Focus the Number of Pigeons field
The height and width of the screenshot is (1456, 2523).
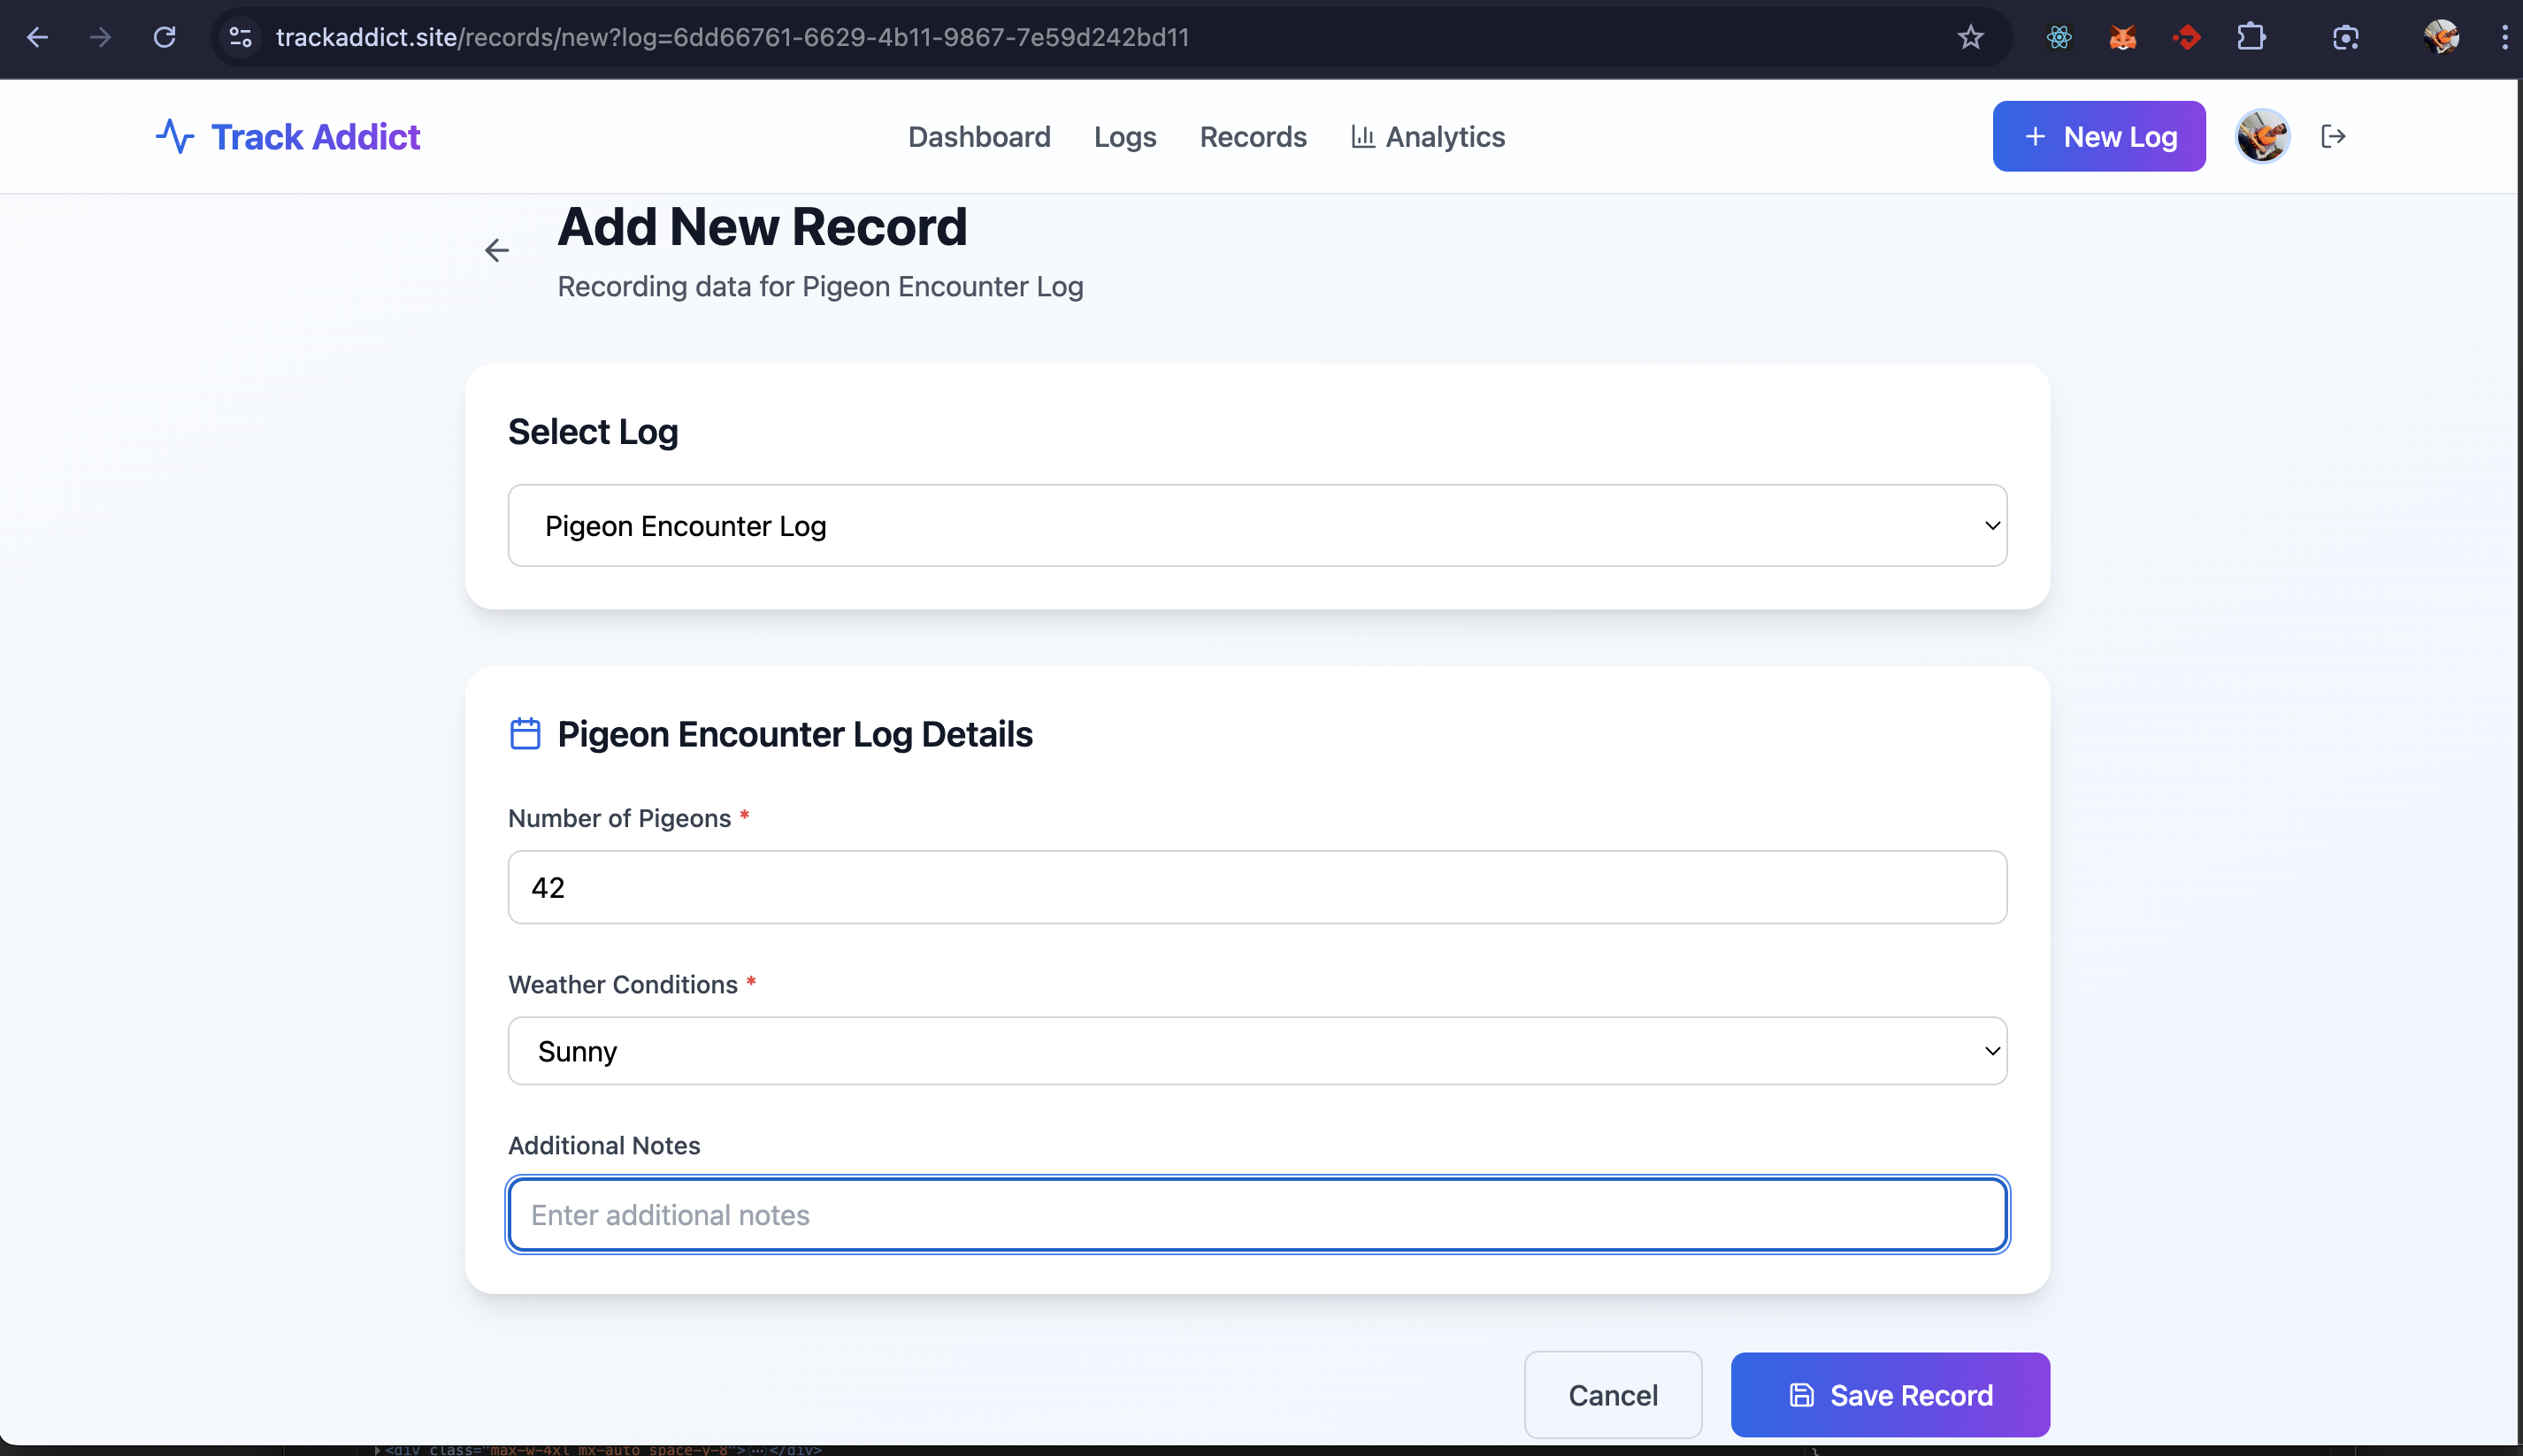1257,888
